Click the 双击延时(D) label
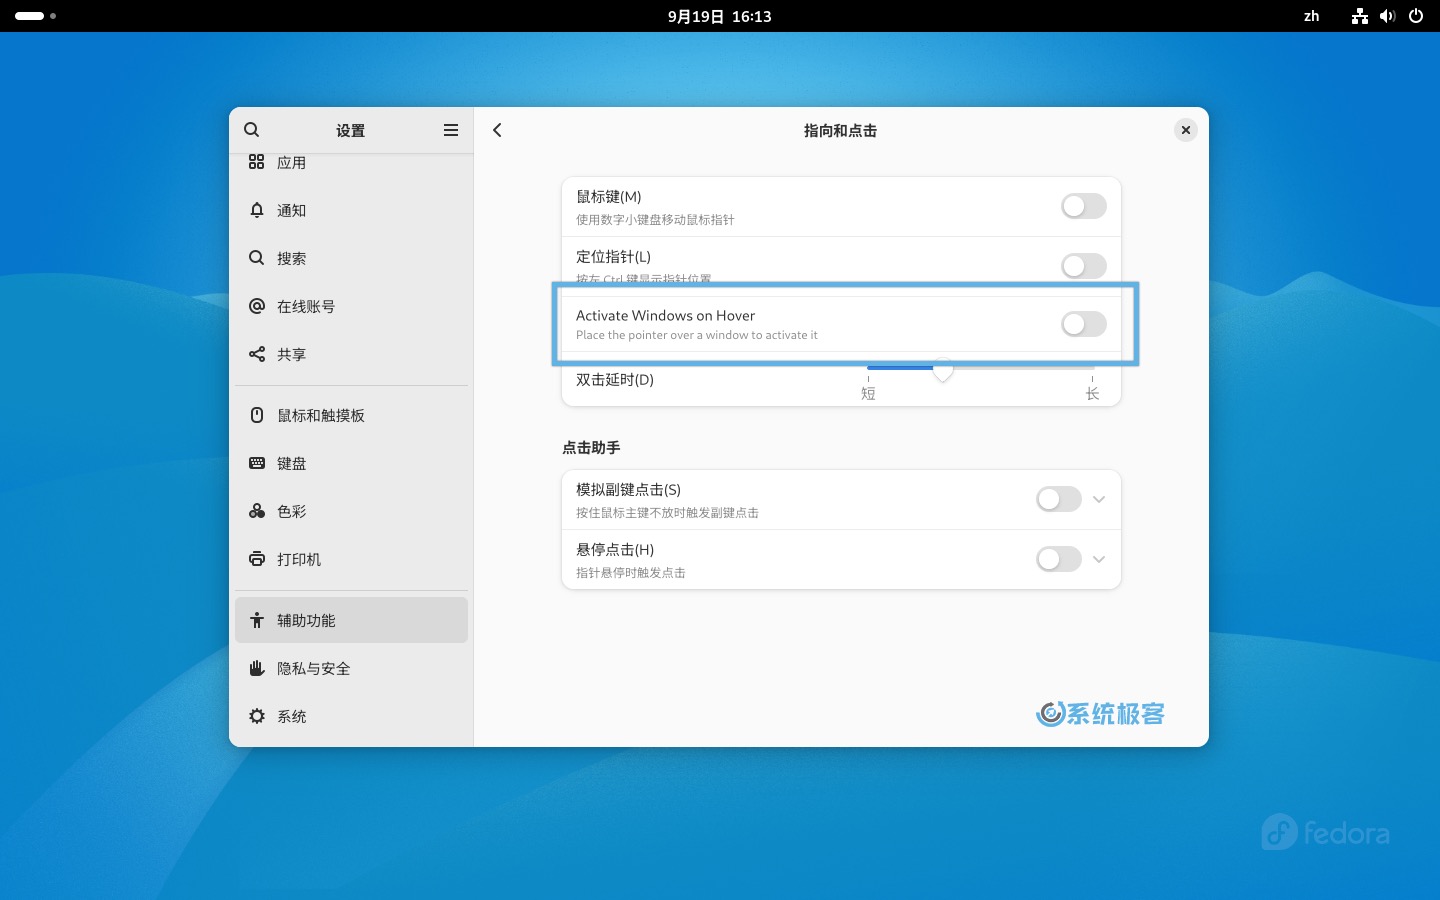The image size is (1440, 900). 615,380
